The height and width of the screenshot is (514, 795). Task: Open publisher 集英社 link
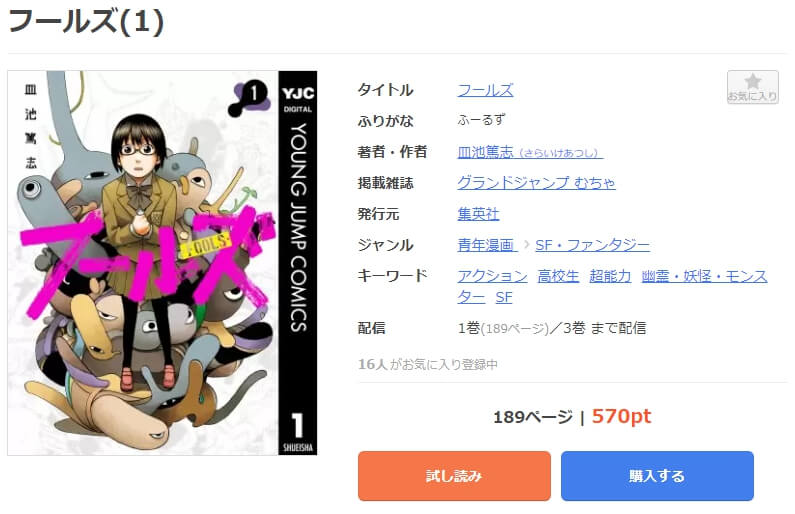[478, 214]
